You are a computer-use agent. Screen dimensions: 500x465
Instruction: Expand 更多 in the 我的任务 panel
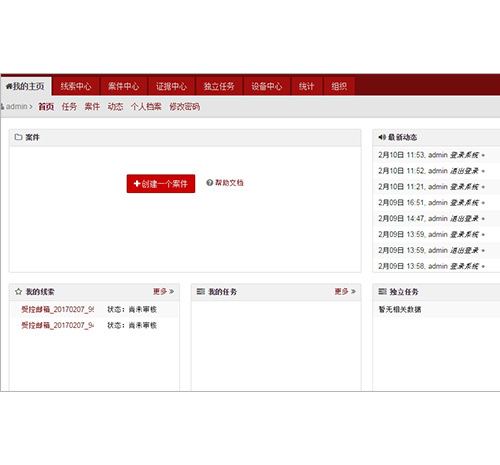[x=345, y=292]
